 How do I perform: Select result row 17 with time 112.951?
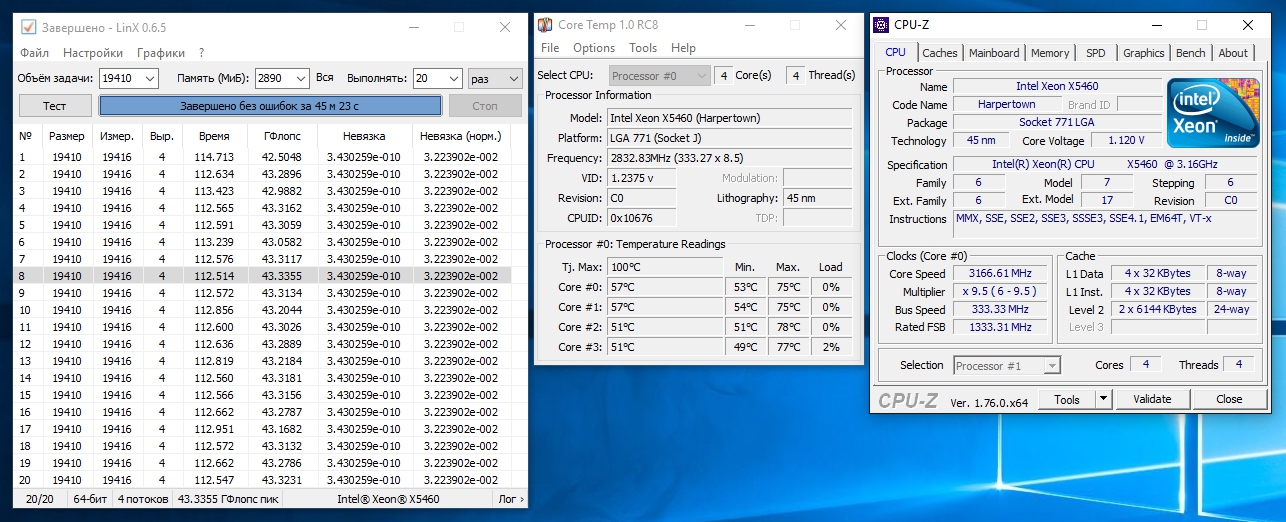(264, 429)
